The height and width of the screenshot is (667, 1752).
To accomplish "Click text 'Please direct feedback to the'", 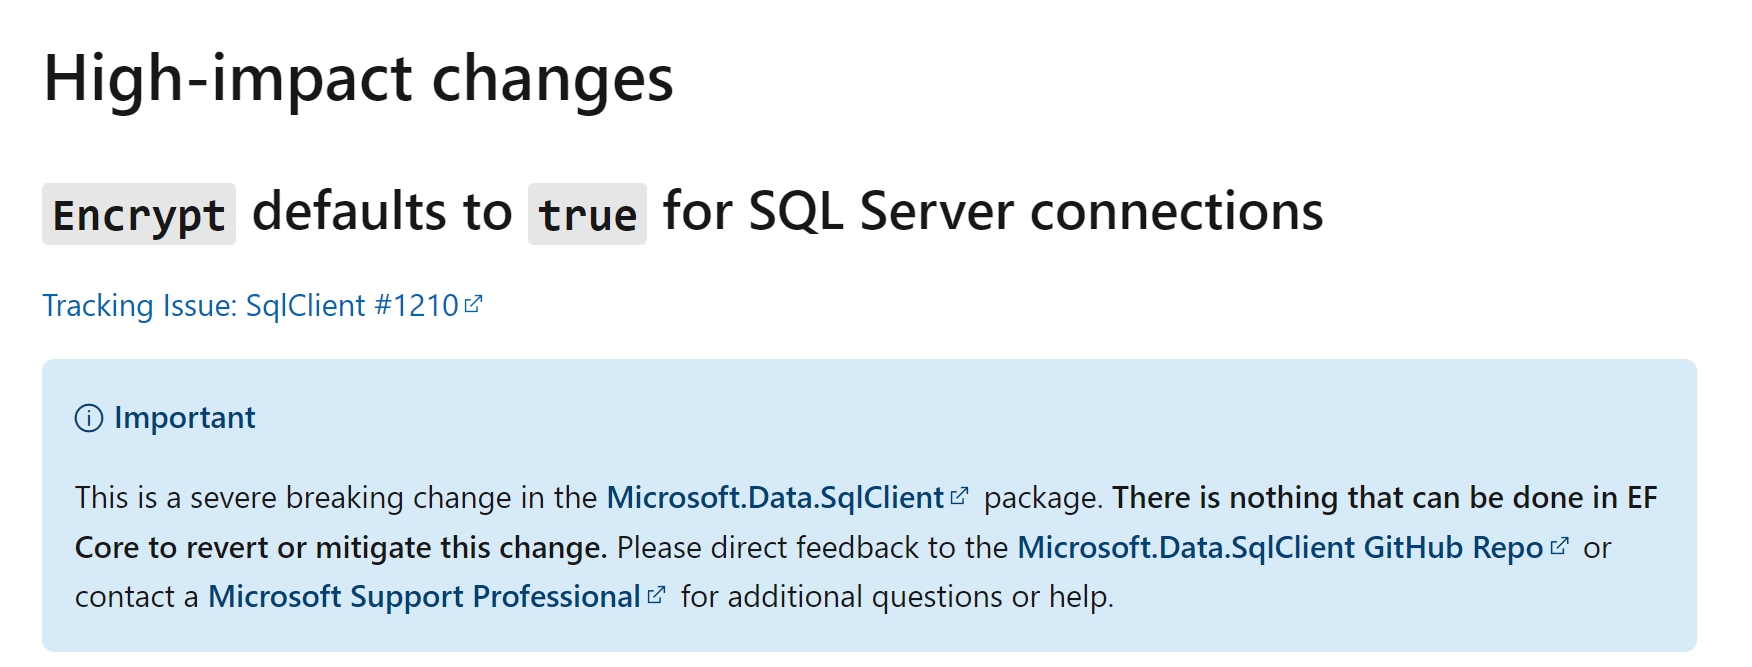I will pyautogui.click(x=812, y=548).
